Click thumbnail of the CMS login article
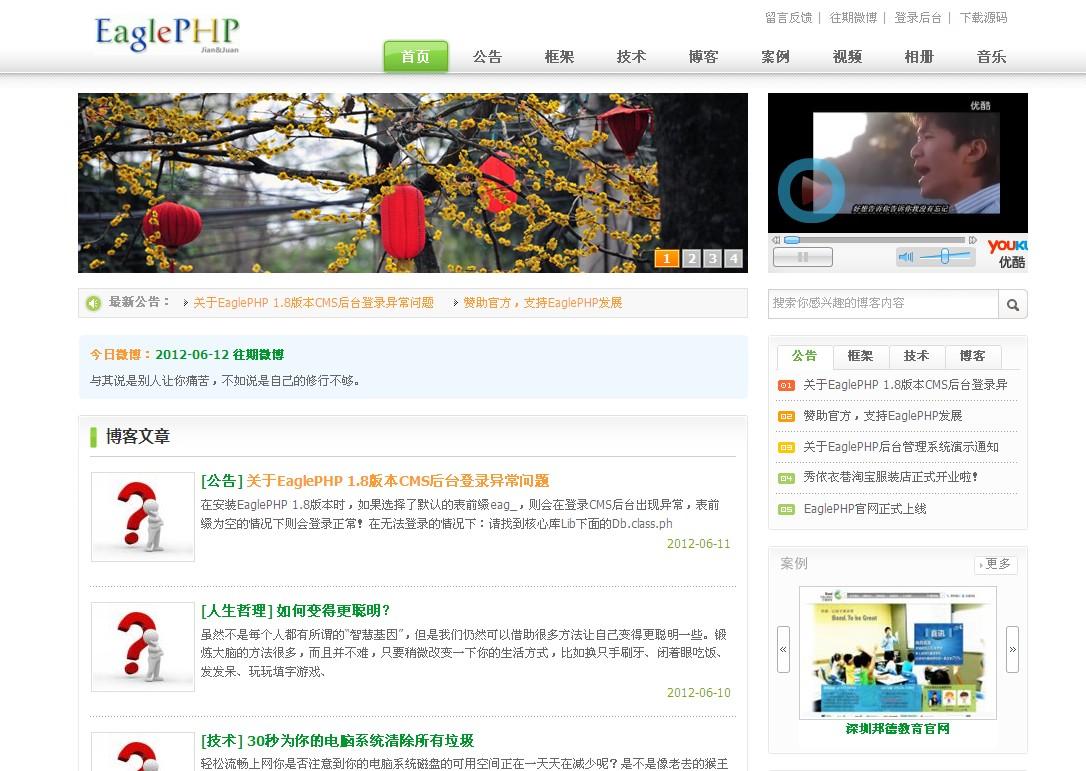This screenshot has width=1086, height=771. [x=143, y=517]
